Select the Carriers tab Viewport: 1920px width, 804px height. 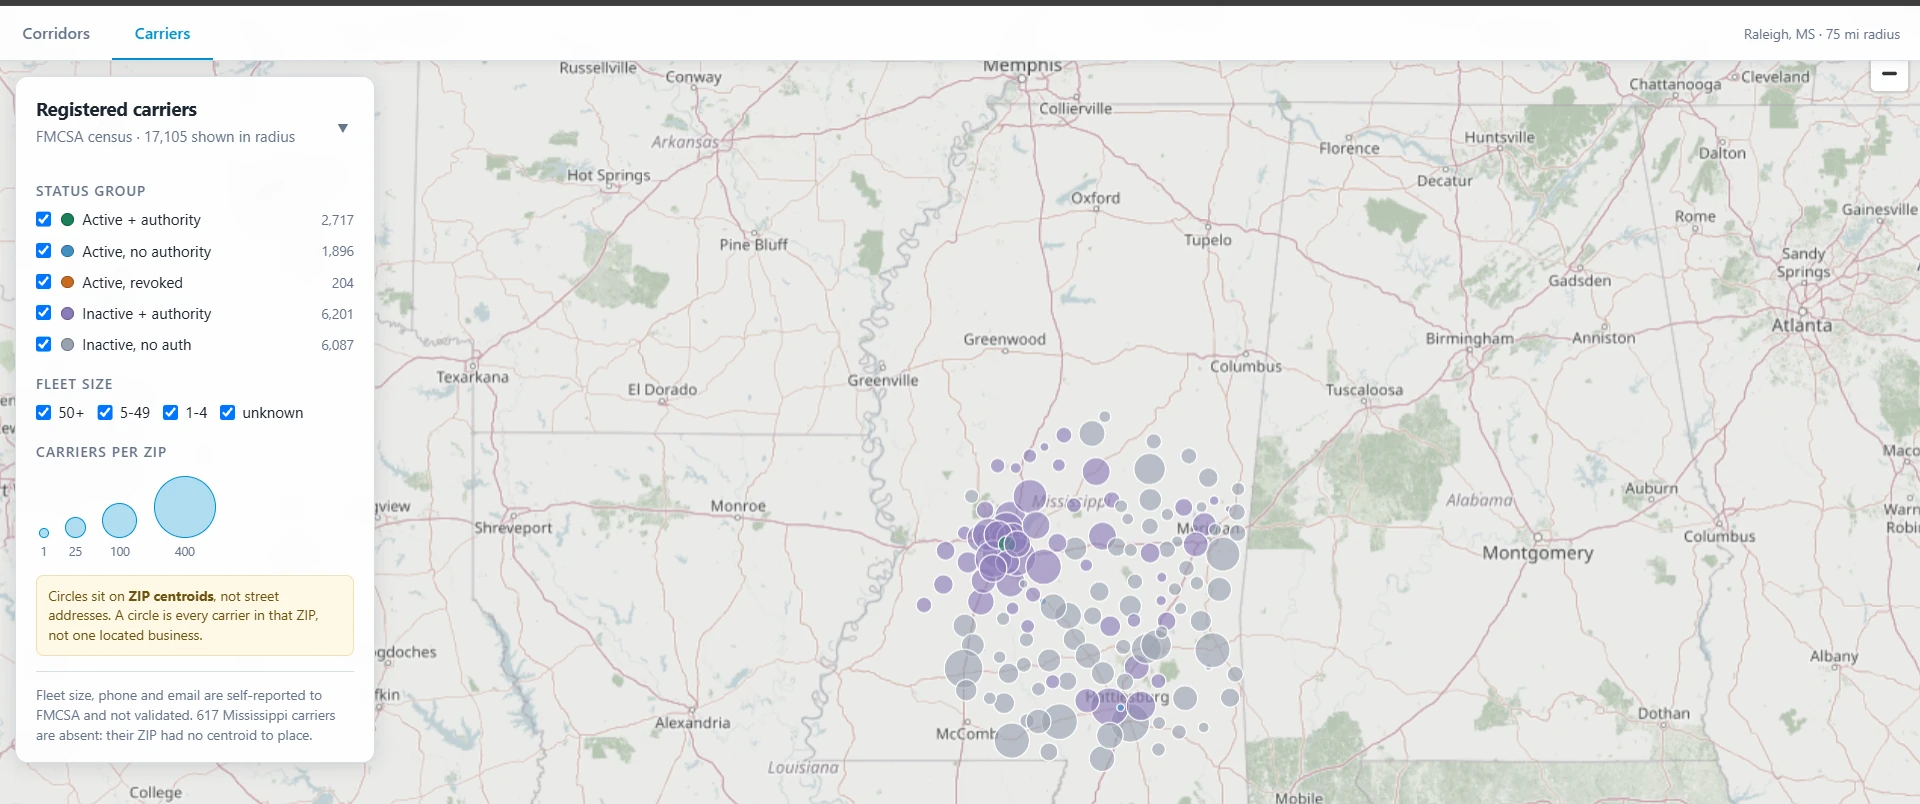162,33
